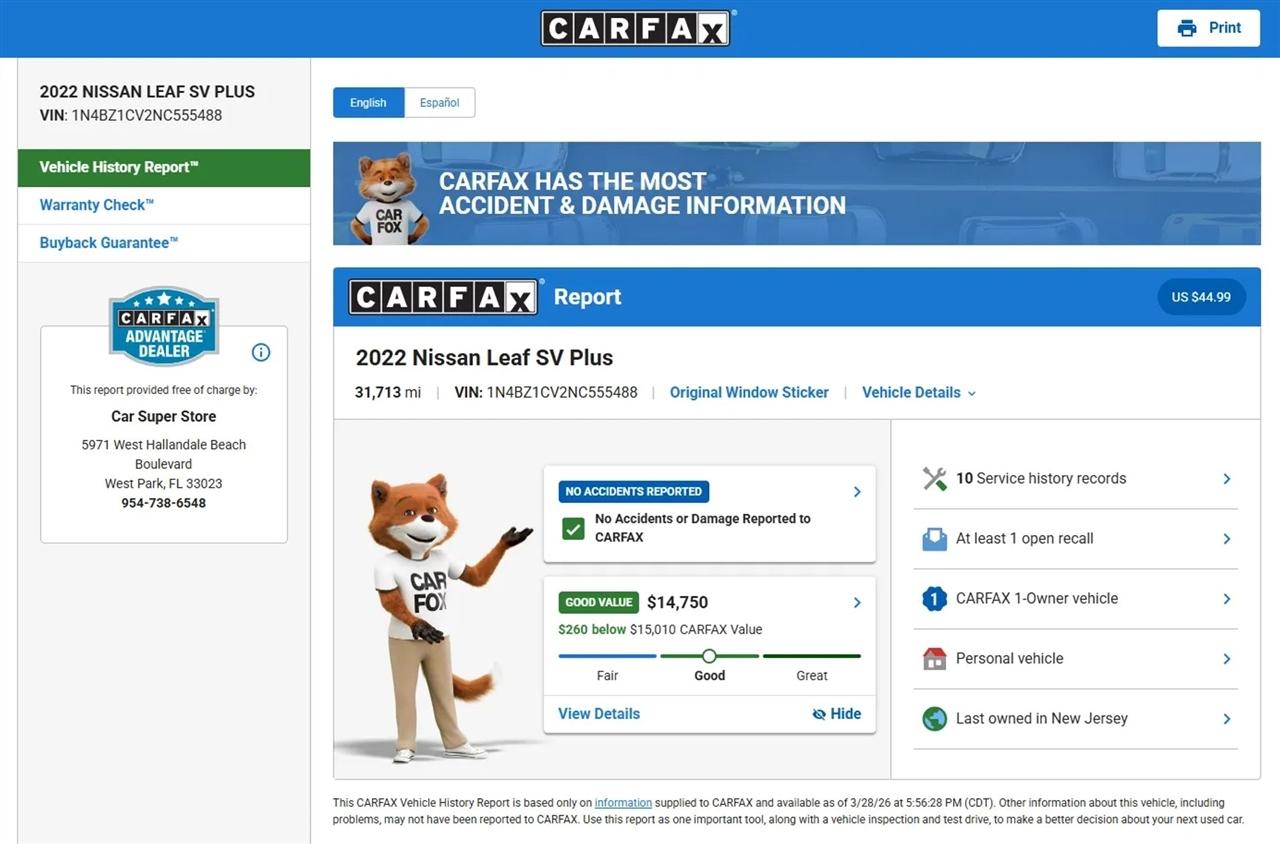The width and height of the screenshot is (1280, 844).
Task: Click the Personal vehicle house icon
Action: click(934, 659)
